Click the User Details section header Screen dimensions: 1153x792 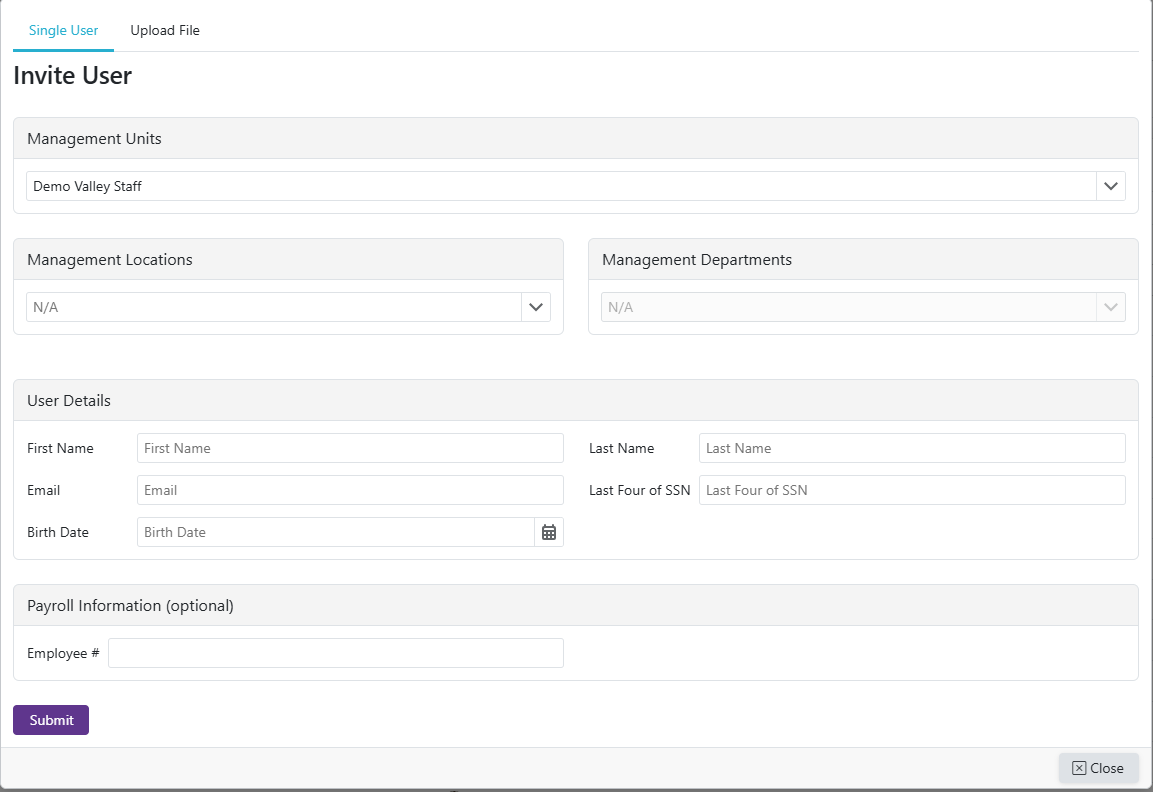coord(69,400)
